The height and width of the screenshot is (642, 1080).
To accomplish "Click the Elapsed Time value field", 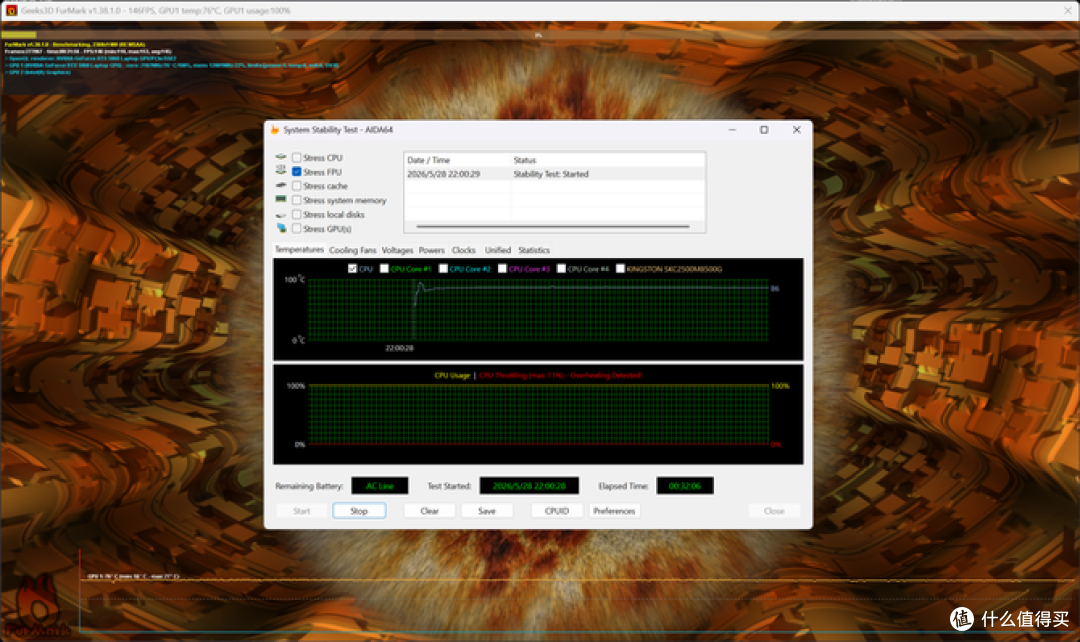I will (685, 486).
